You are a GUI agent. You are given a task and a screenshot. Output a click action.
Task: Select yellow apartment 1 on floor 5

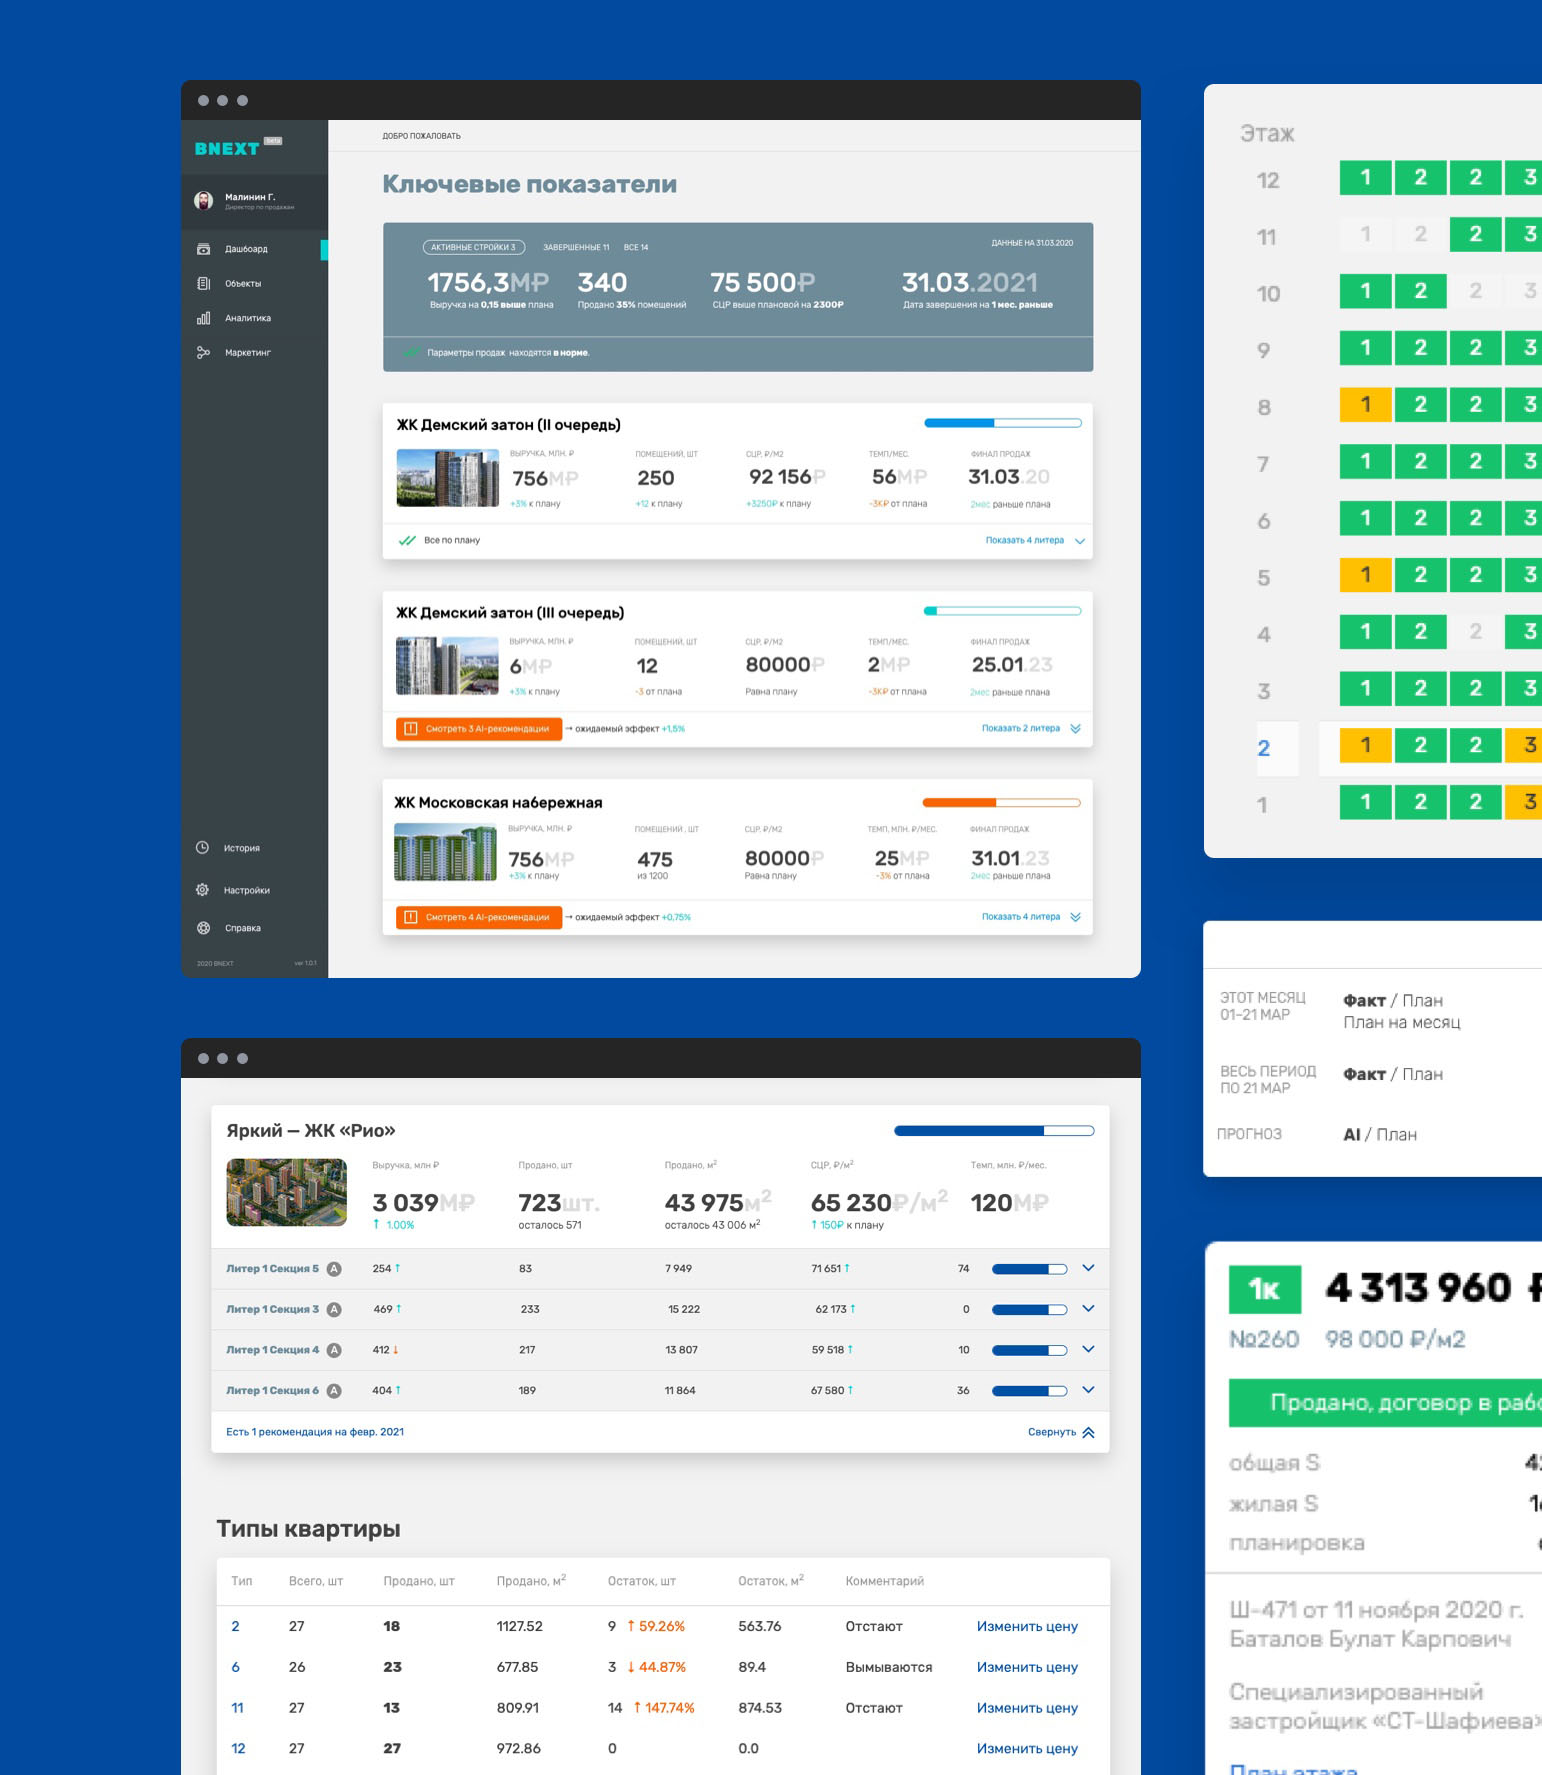tap(1366, 575)
